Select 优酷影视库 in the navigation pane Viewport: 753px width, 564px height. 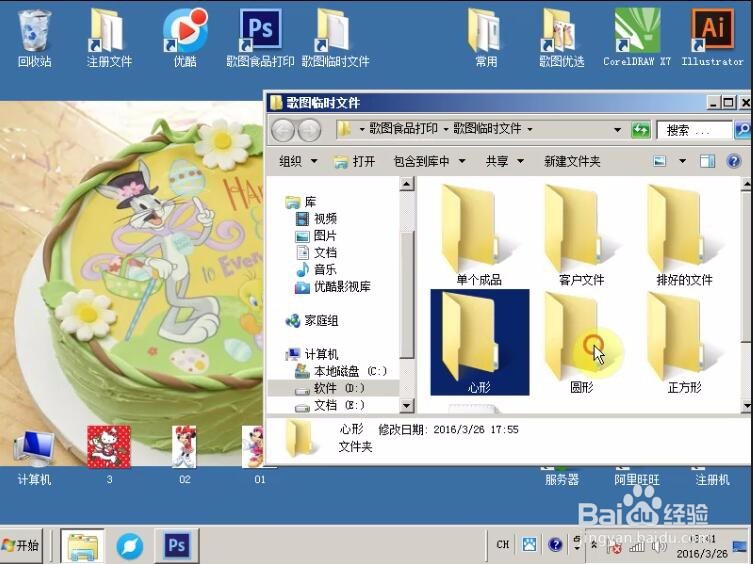[333, 287]
